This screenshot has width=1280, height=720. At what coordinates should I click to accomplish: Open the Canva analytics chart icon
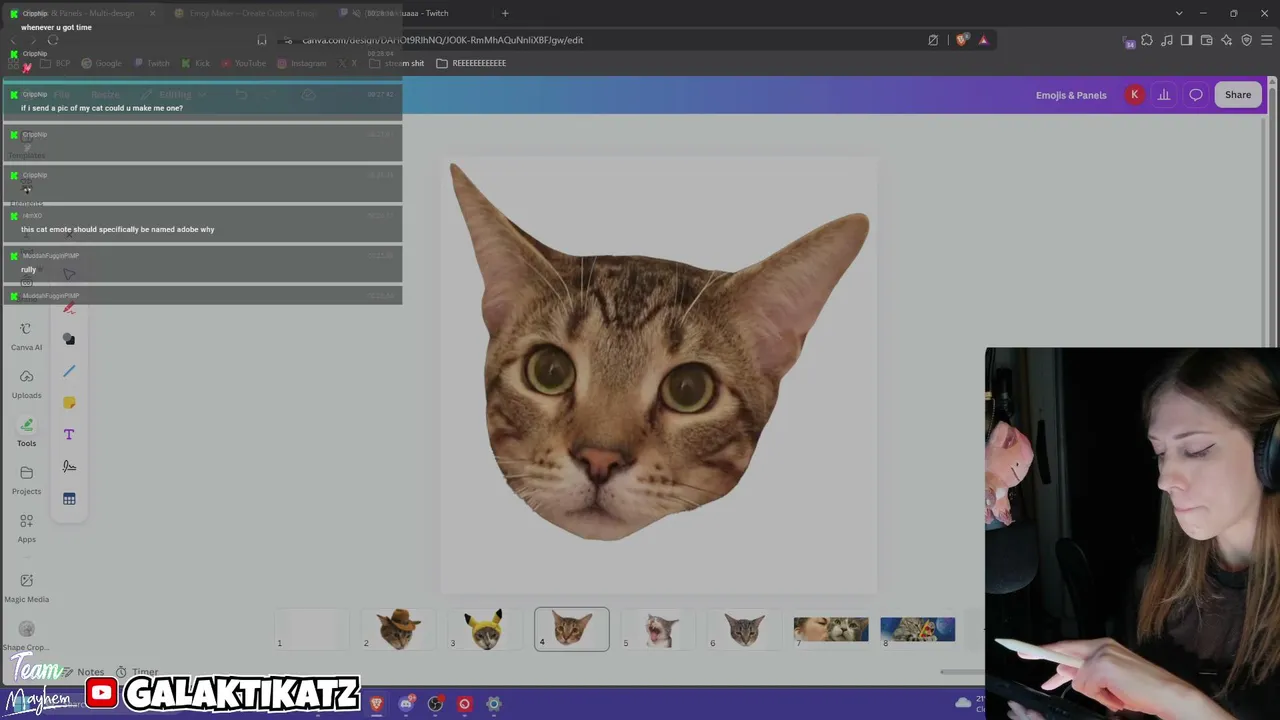[1164, 95]
